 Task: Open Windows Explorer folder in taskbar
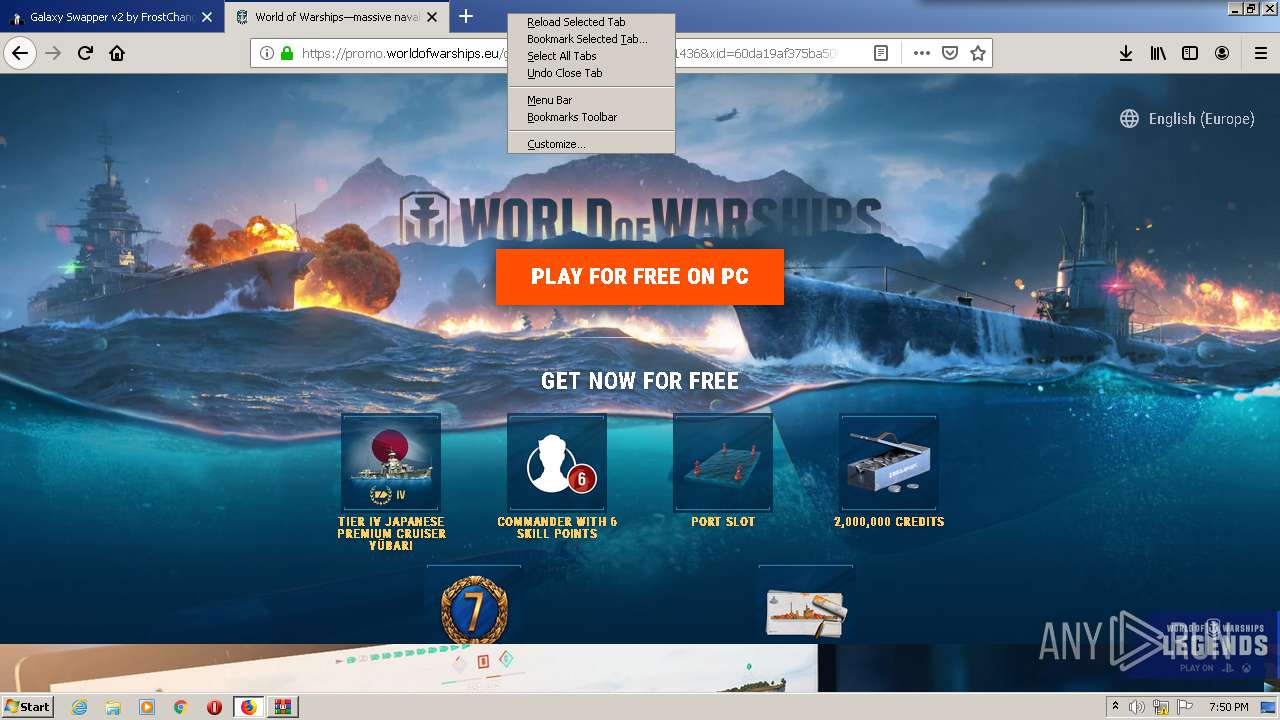pyautogui.click(x=113, y=707)
